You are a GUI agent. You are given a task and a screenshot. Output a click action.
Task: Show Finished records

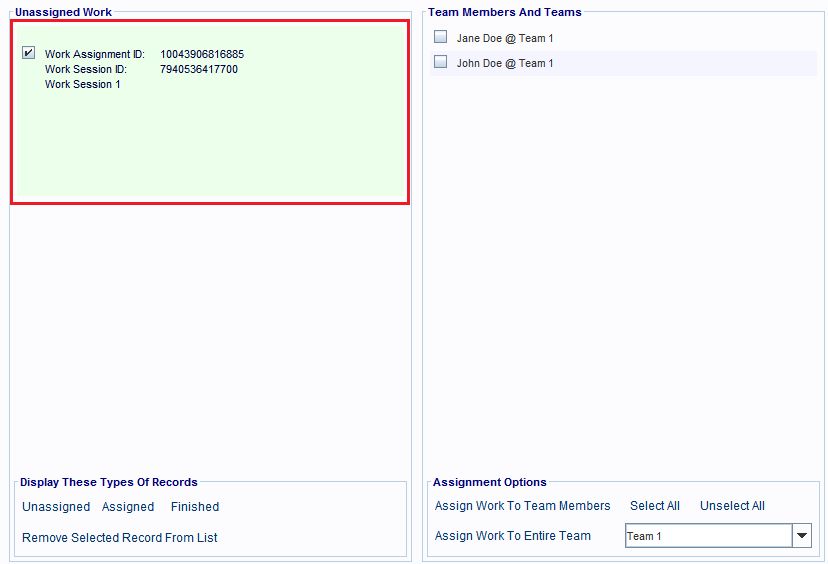(195, 507)
